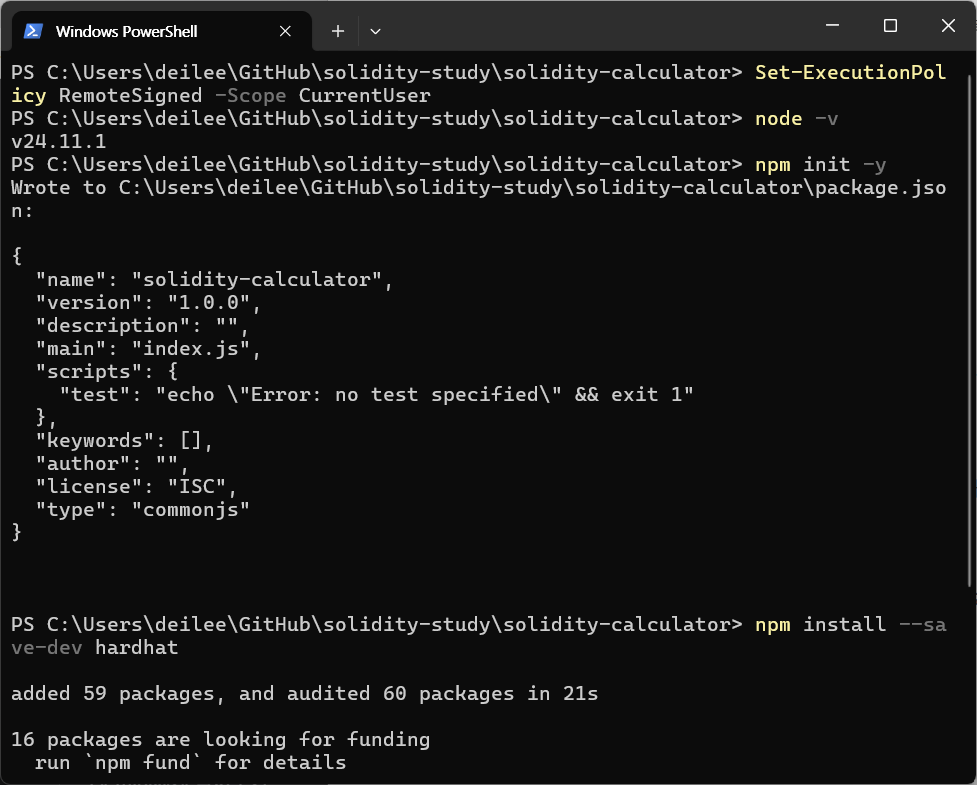Click the PowerShell icon in the tab

(x=33, y=31)
